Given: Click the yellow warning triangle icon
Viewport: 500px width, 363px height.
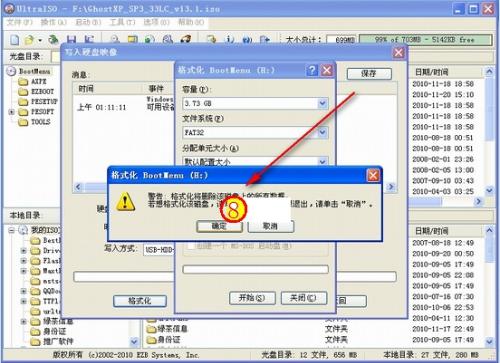Looking at the screenshot, I should pyautogui.click(x=125, y=202).
